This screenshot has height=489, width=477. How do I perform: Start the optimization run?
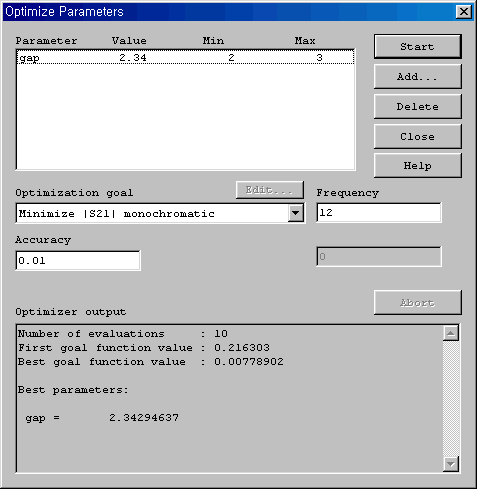(x=418, y=46)
